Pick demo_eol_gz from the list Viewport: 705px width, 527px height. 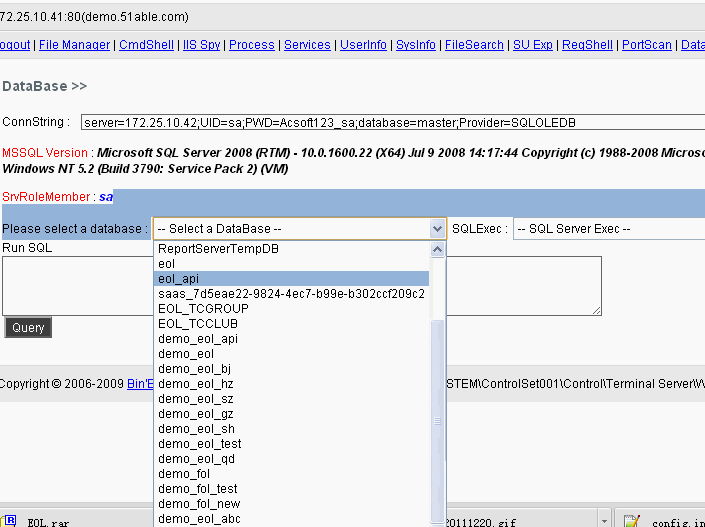tap(291, 414)
